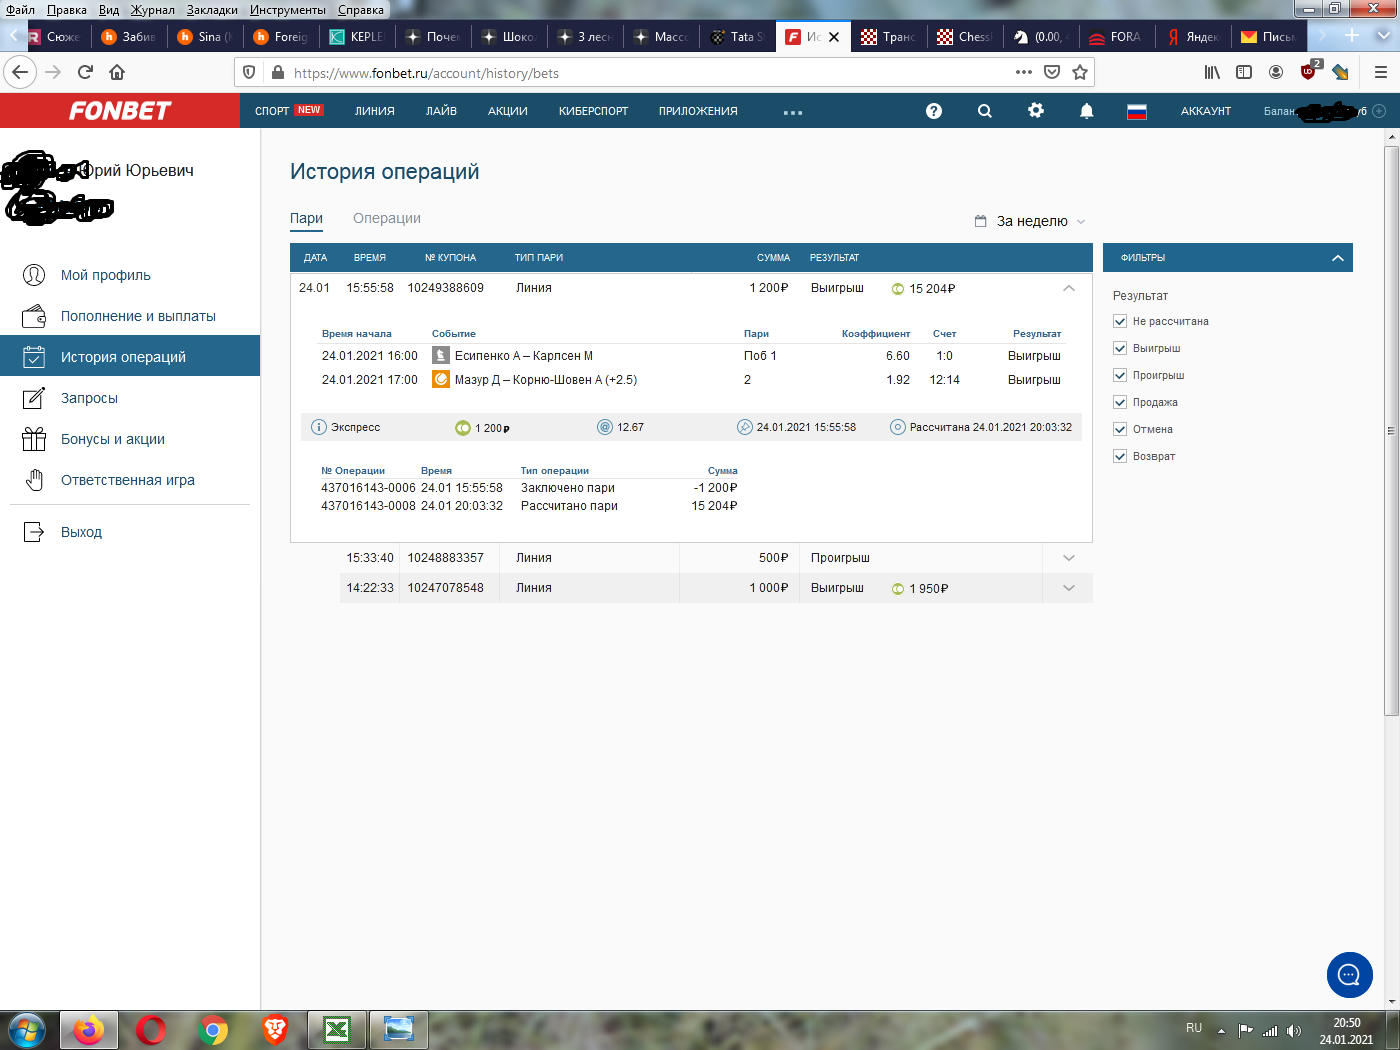The width and height of the screenshot is (1400, 1050).
Task: Open the За неделю period dropdown
Action: point(1031,221)
